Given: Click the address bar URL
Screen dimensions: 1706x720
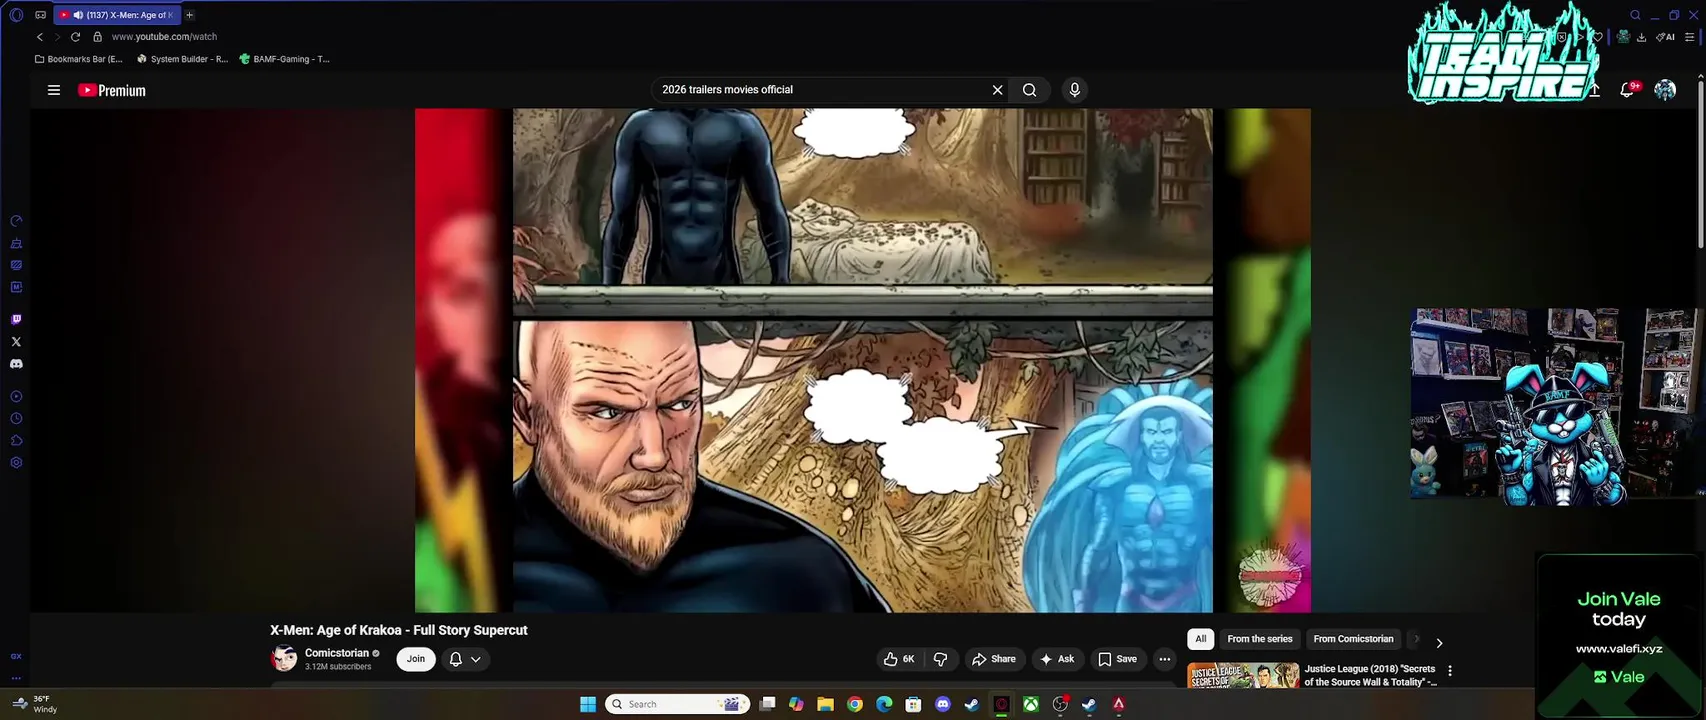Looking at the screenshot, I should (x=164, y=37).
